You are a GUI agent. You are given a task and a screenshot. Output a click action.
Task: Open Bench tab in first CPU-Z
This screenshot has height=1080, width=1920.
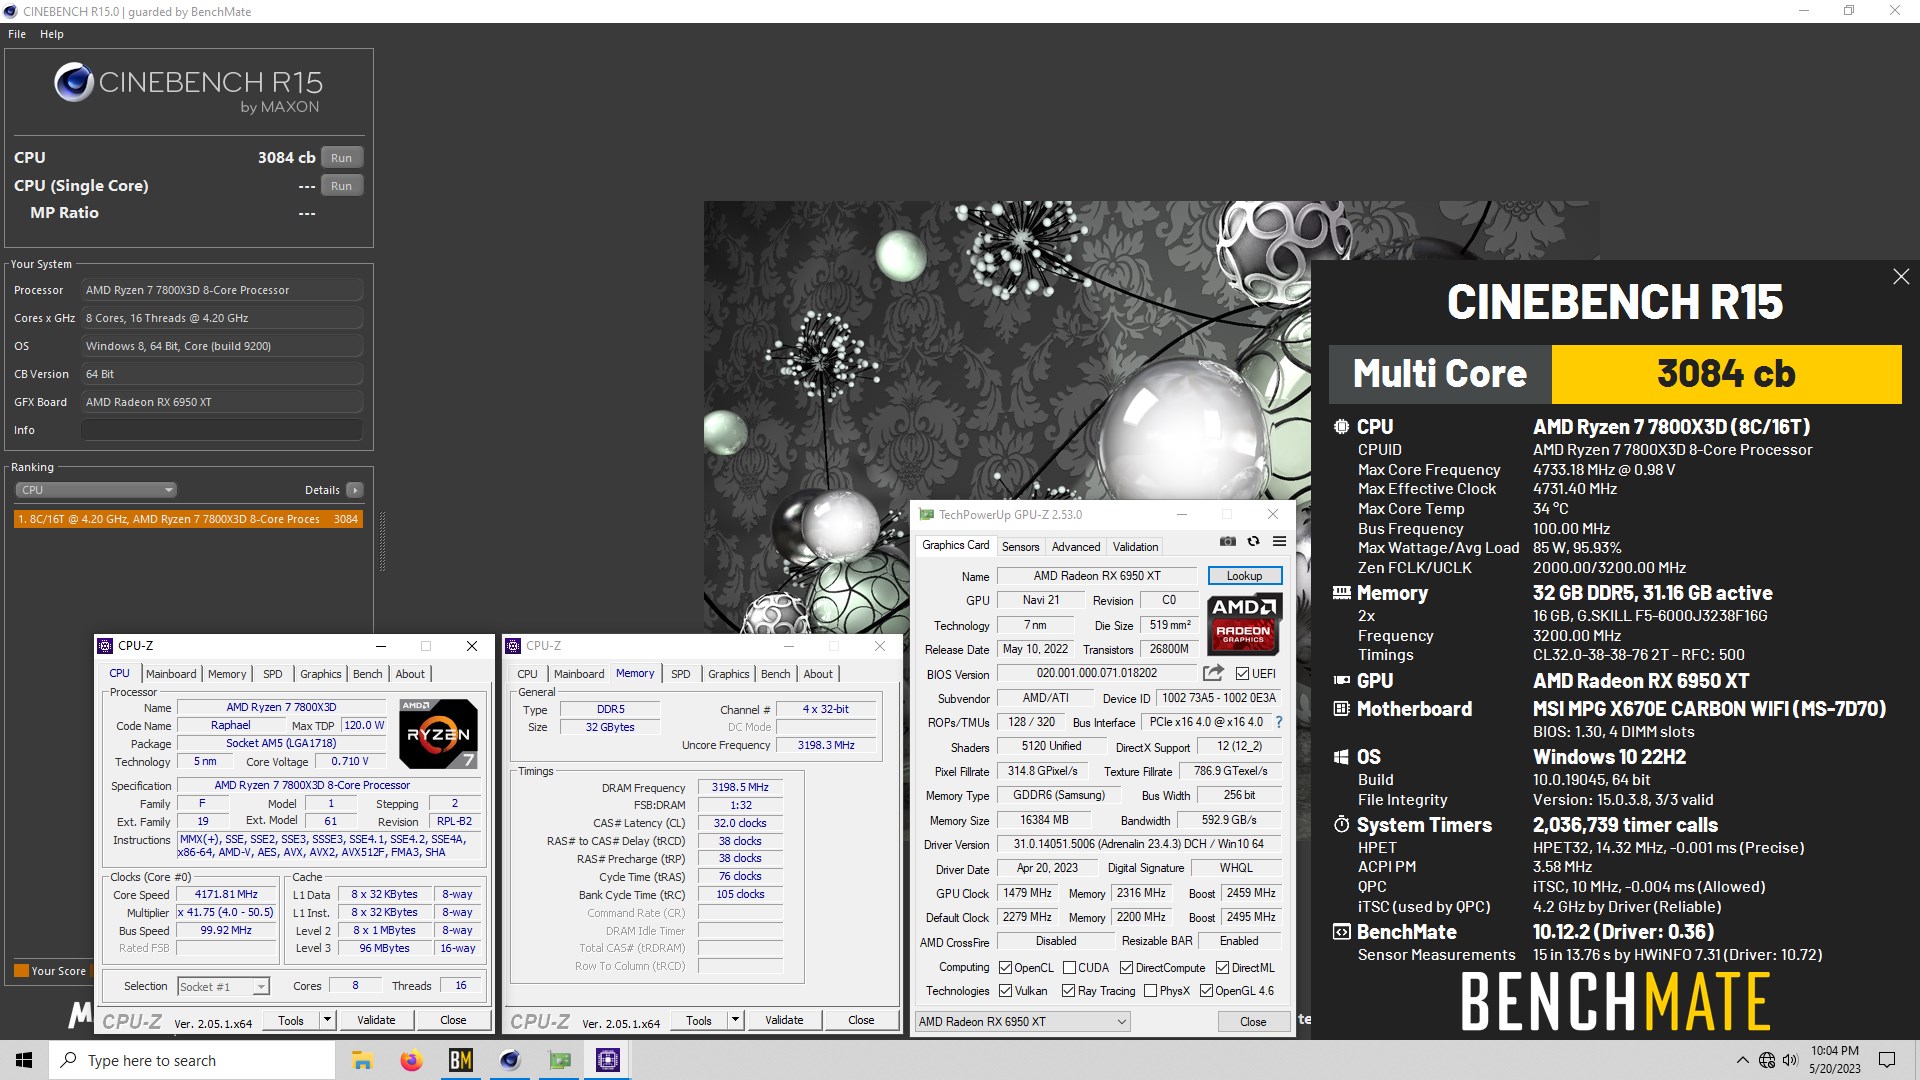pyautogui.click(x=368, y=674)
